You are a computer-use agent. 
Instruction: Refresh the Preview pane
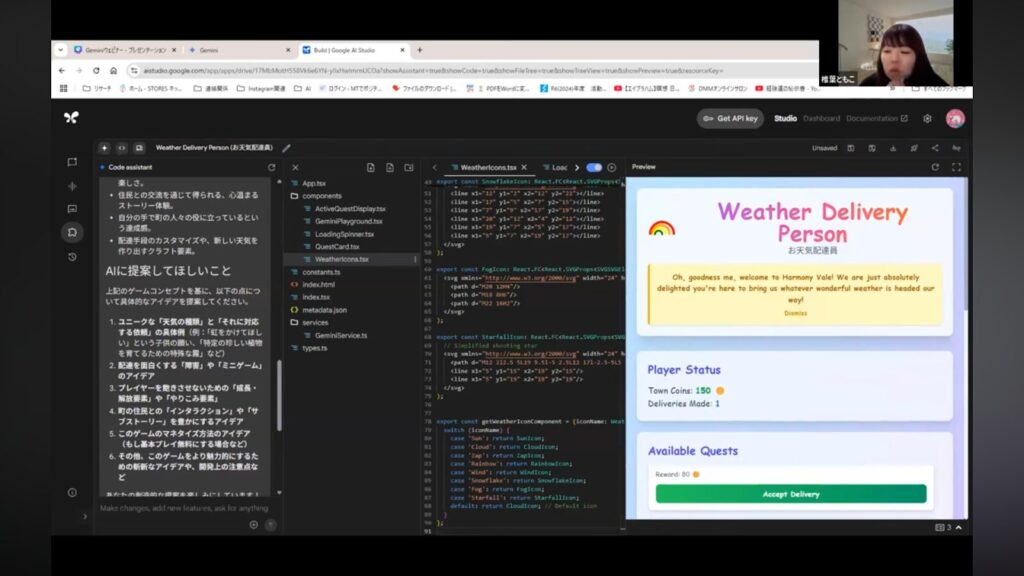click(935, 167)
